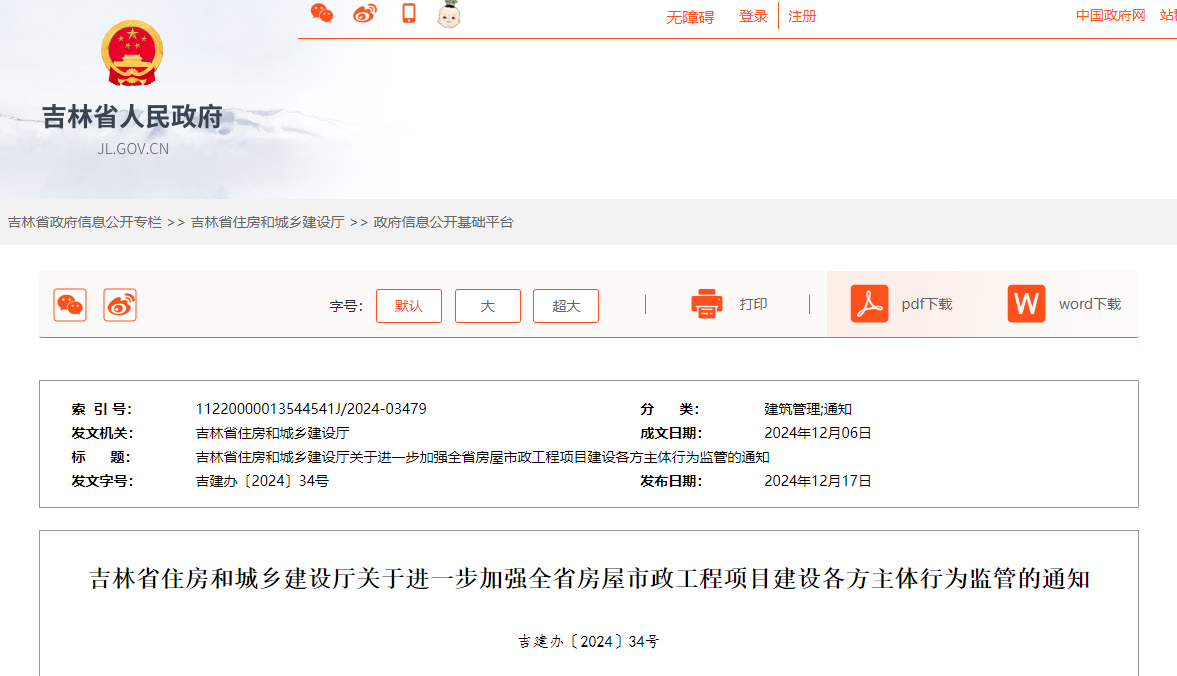Open the 政府信息公开基础平台 breadcrumb section
This screenshot has width=1177, height=676.
443,222
